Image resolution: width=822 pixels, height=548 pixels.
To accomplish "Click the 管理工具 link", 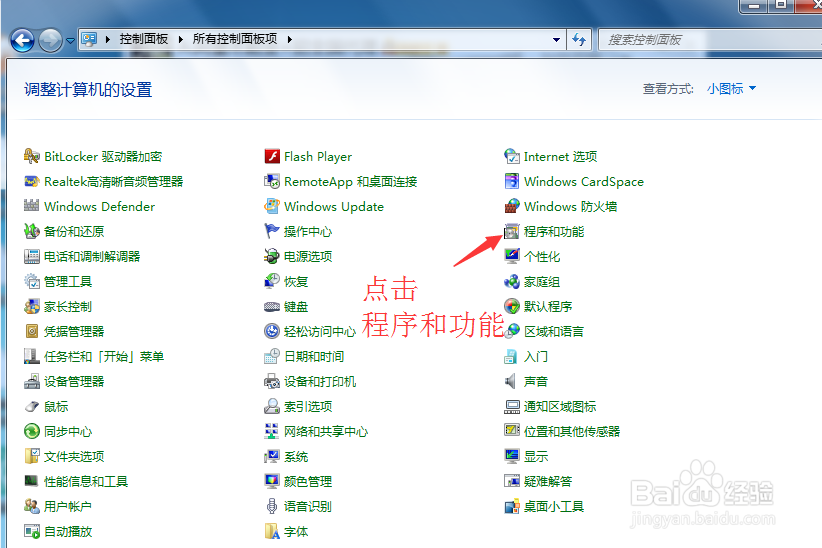I will coord(68,282).
